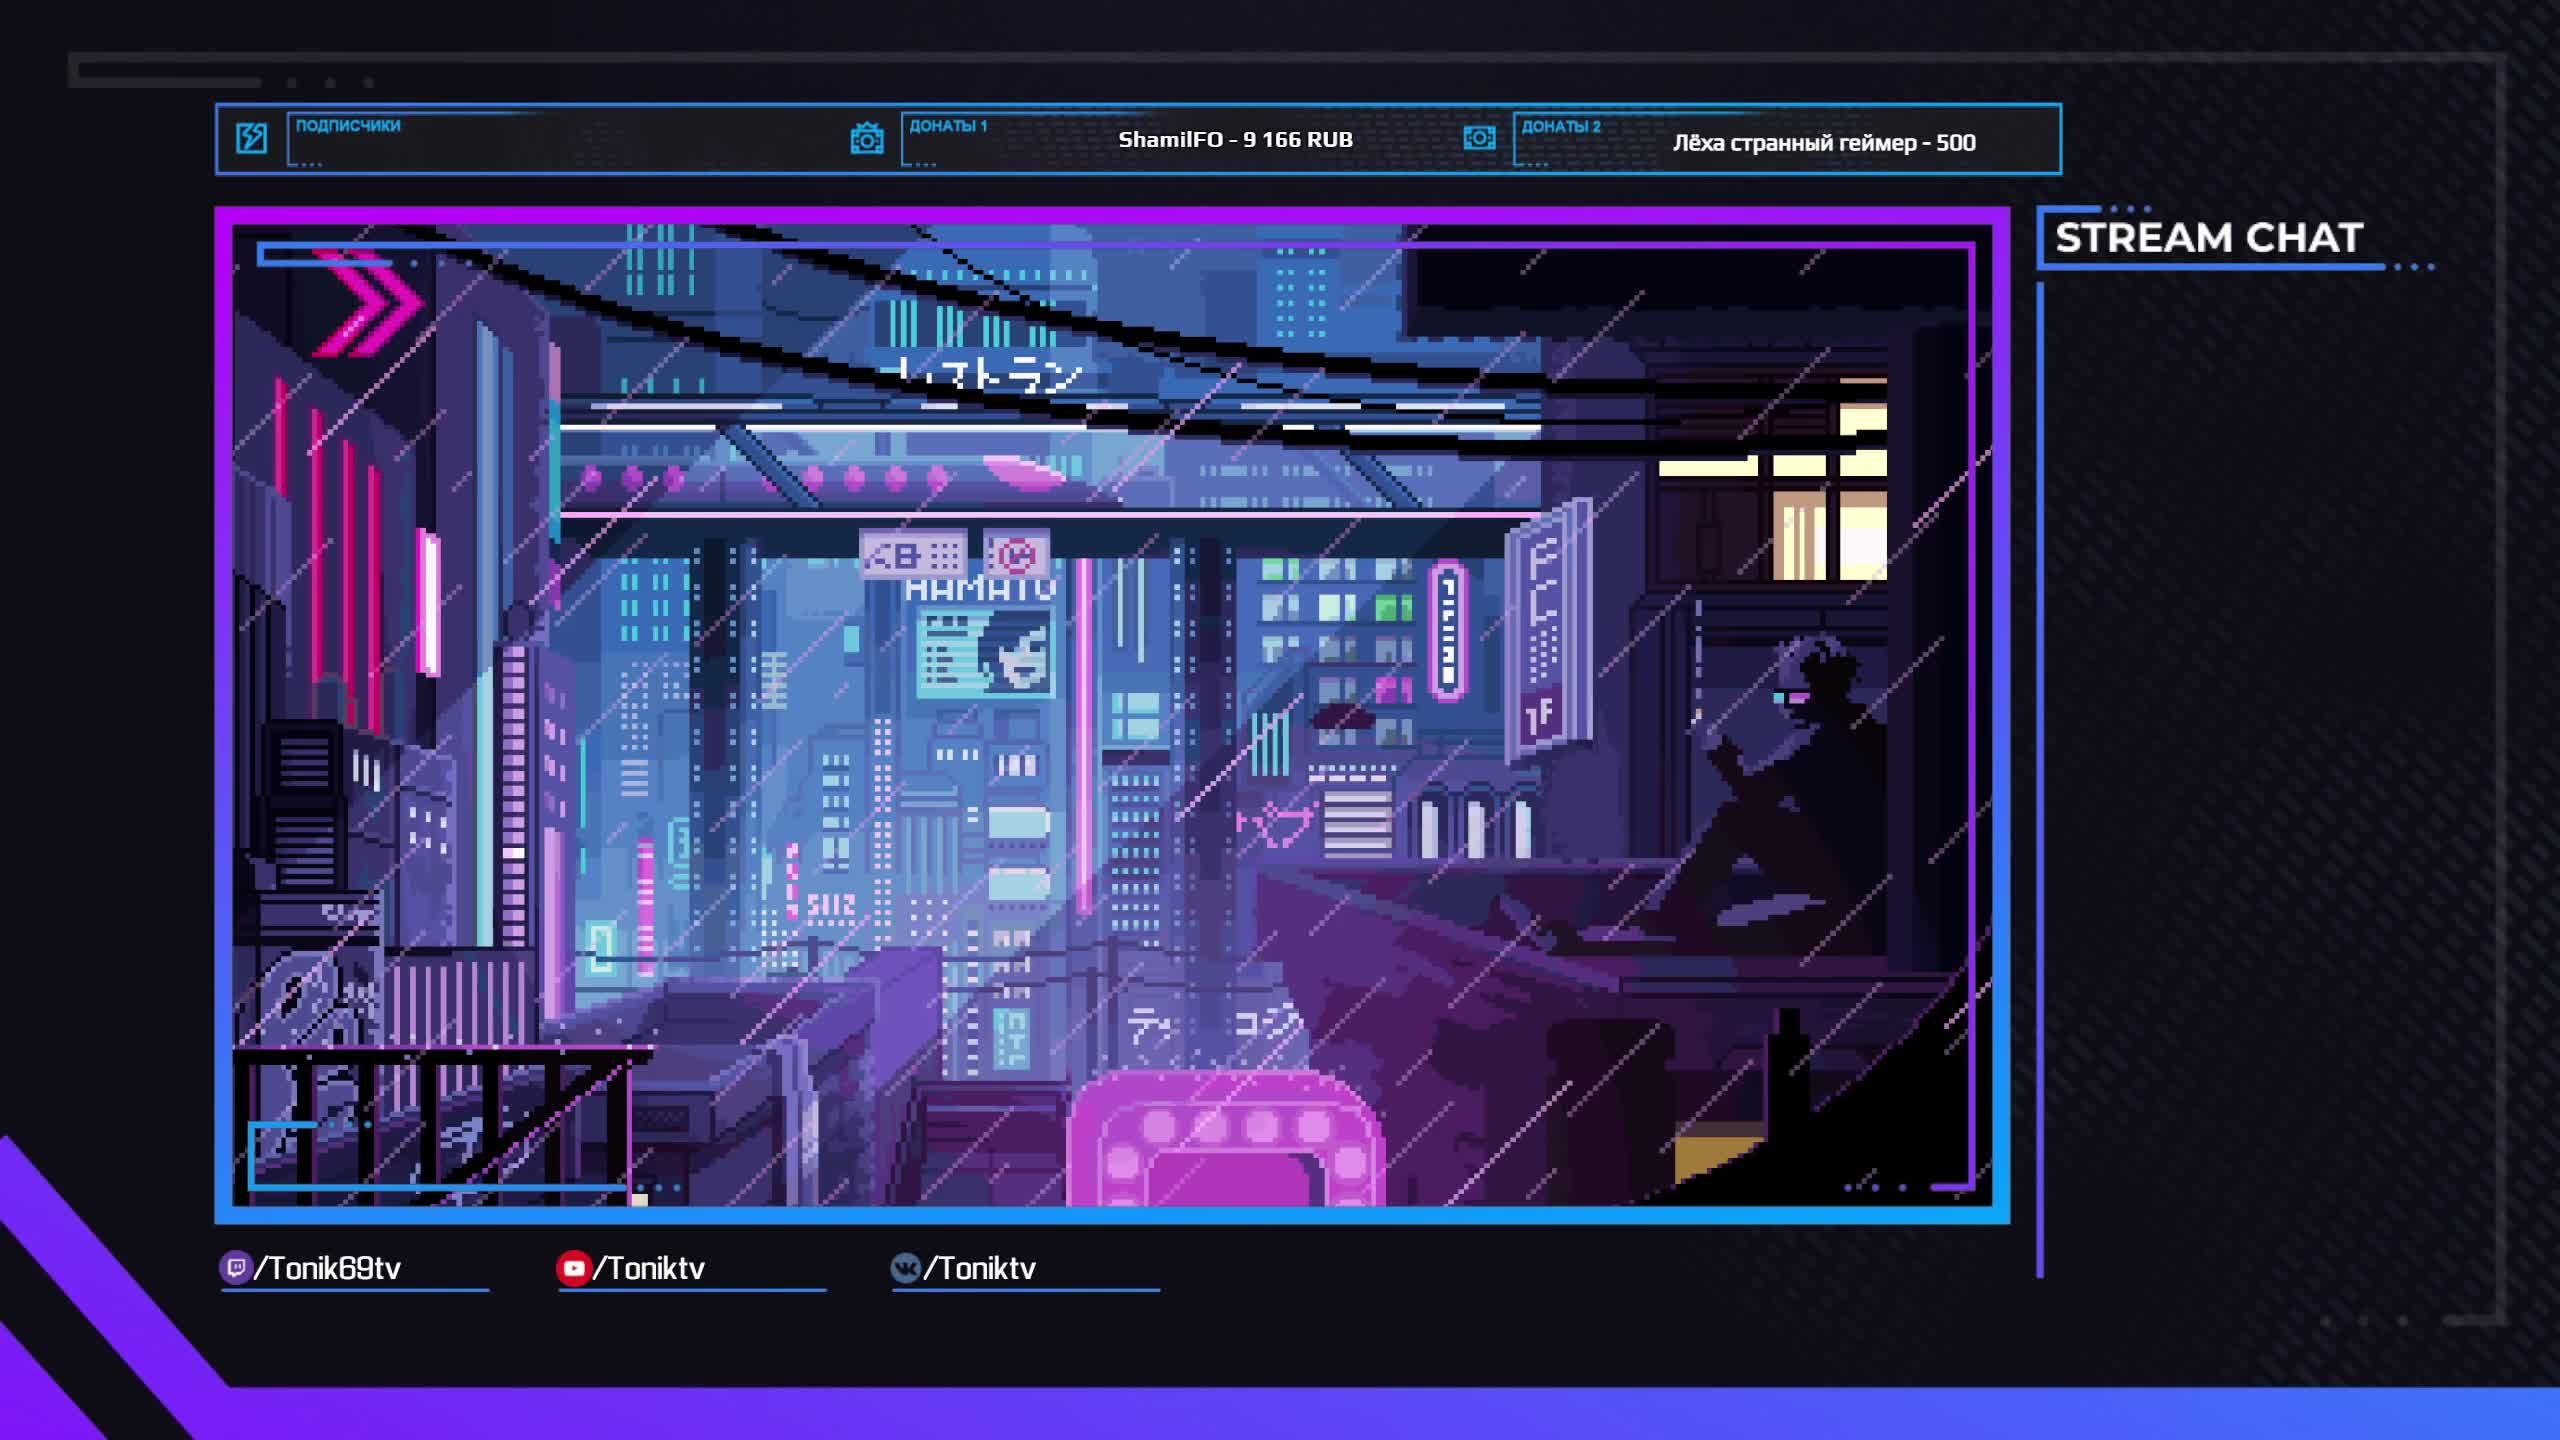Click the Донаты 2 cash icon
The image size is (2560, 1440).
[x=1479, y=138]
